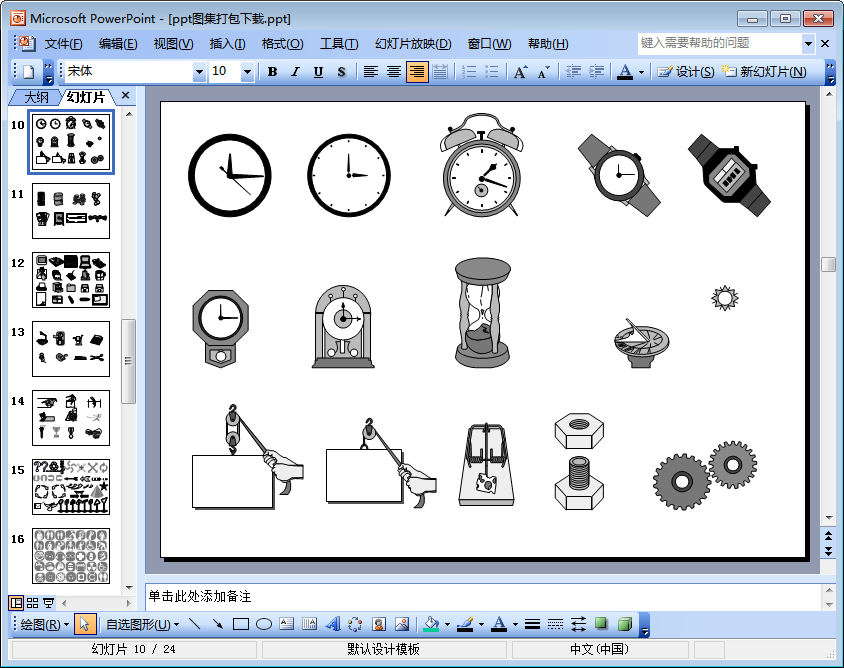Increase font size

pos(521,72)
